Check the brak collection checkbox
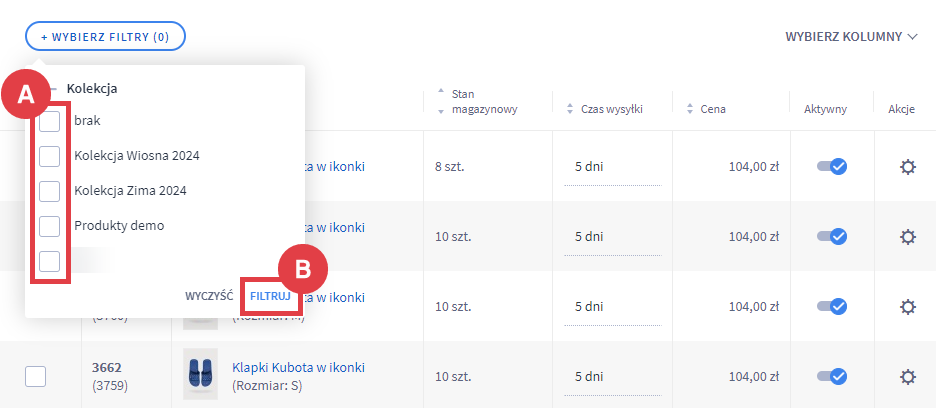 49,121
